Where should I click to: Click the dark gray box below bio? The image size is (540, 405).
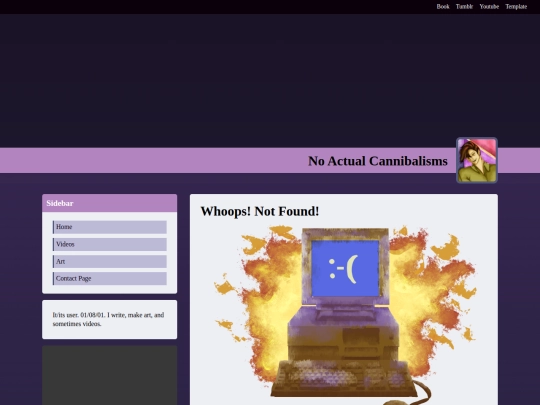110,375
